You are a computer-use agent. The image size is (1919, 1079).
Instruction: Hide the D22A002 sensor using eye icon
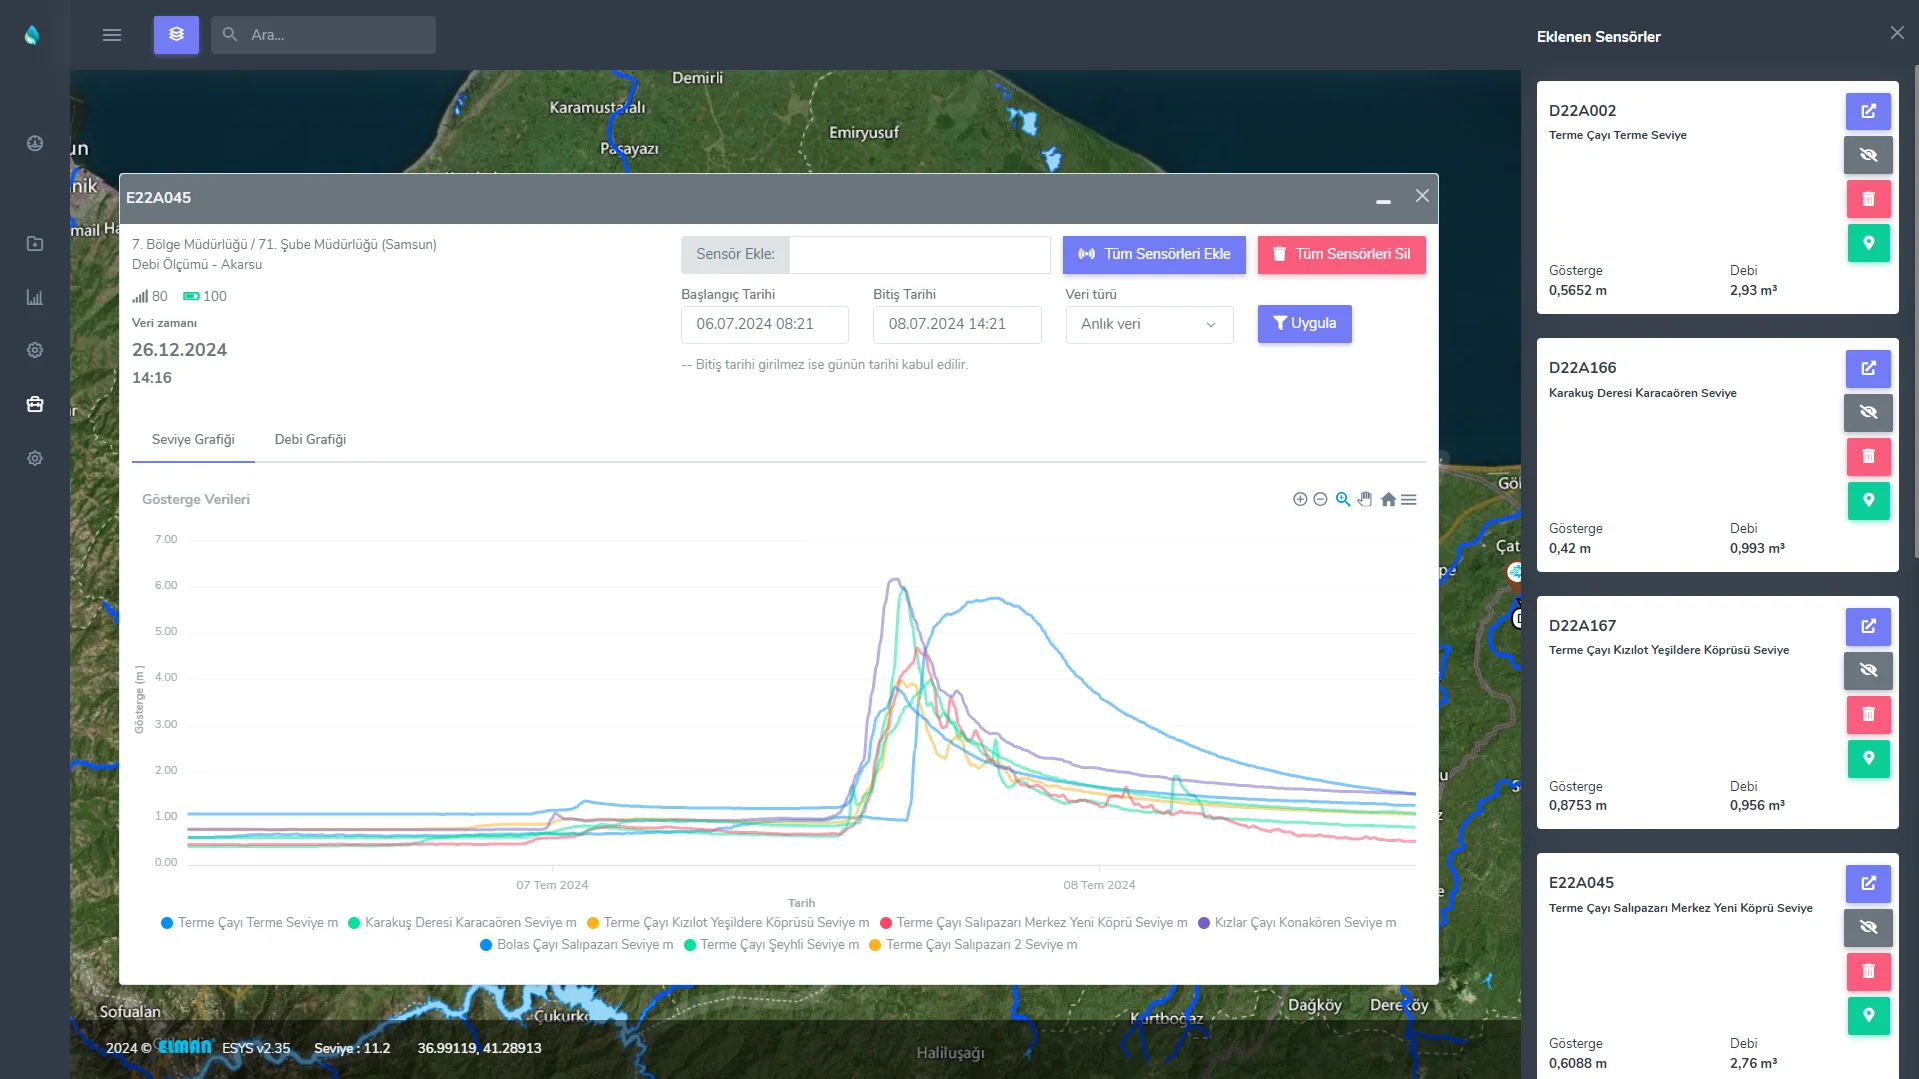(x=1867, y=155)
